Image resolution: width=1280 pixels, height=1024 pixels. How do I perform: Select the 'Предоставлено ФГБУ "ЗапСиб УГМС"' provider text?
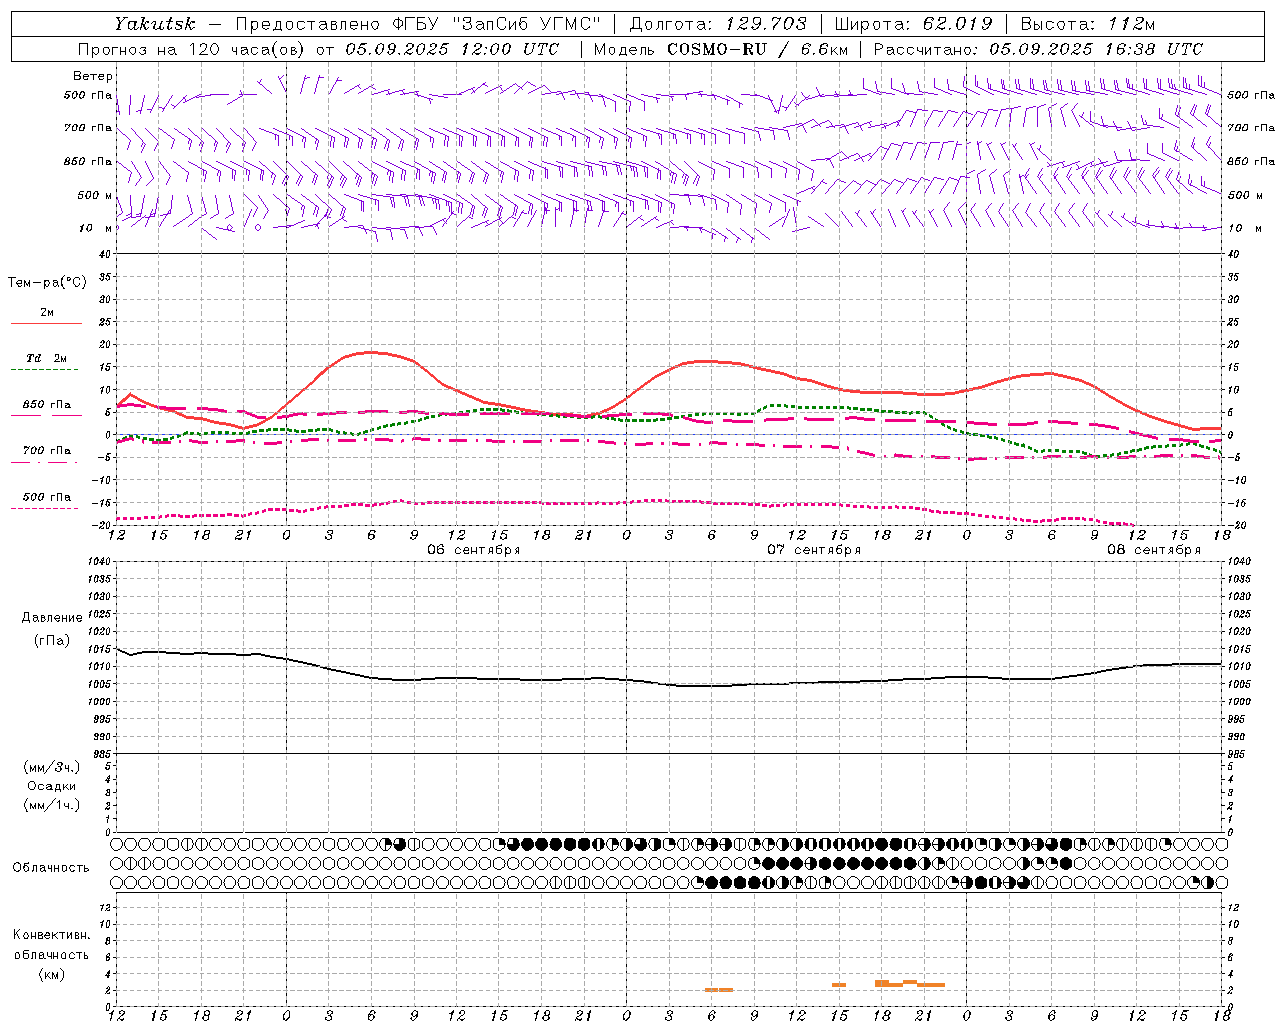pos(418,24)
